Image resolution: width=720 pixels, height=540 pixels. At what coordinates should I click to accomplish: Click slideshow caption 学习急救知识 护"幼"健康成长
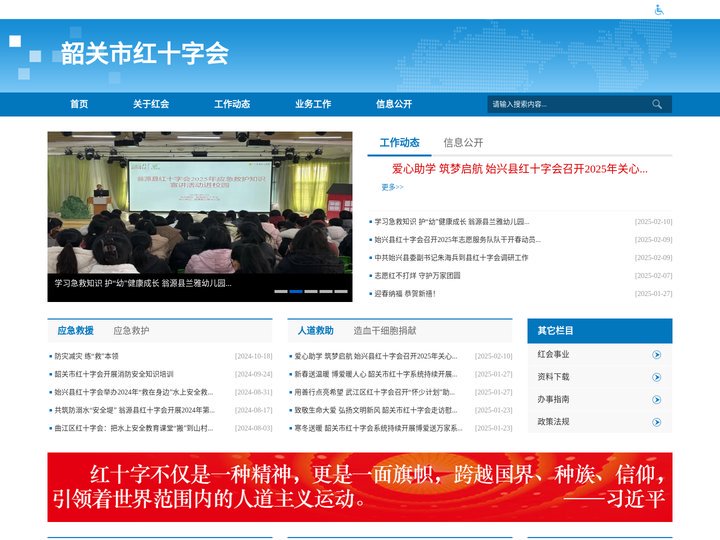pos(143,283)
